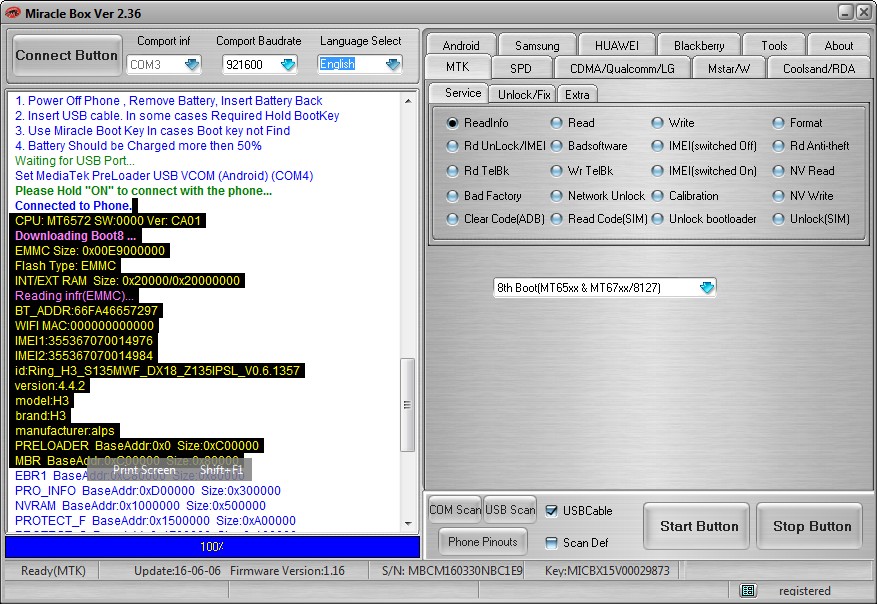
Task: Switch to the Android tab
Action: point(461,45)
